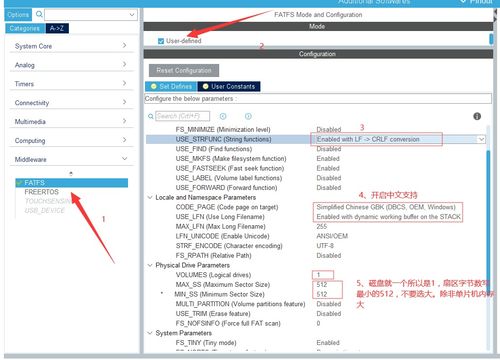This screenshot has width=500, height=360.
Task: Click the green check icon beside FATFS
Action: click(x=20, y=183)
